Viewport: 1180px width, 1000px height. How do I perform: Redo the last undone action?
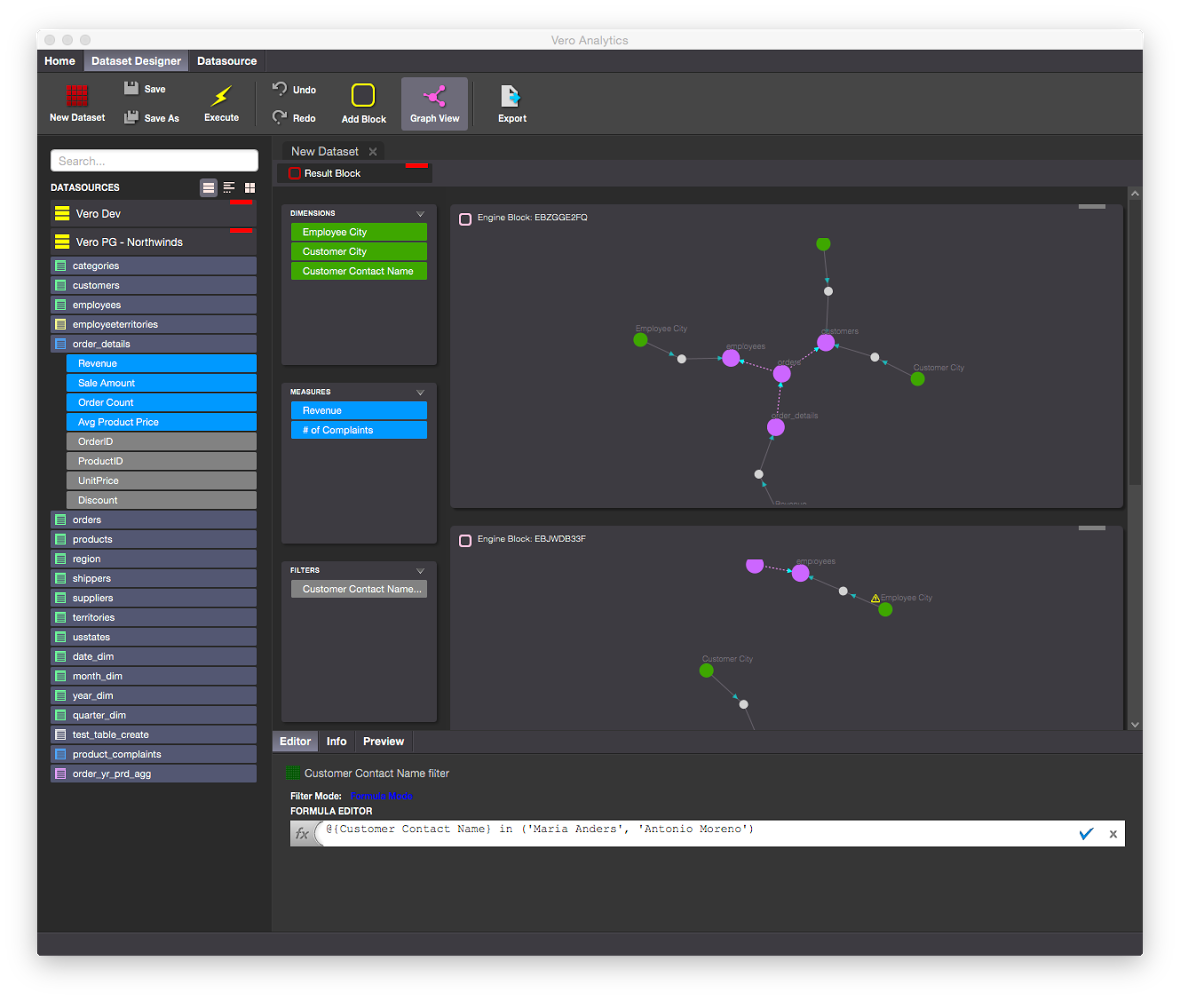click(294, 117)
